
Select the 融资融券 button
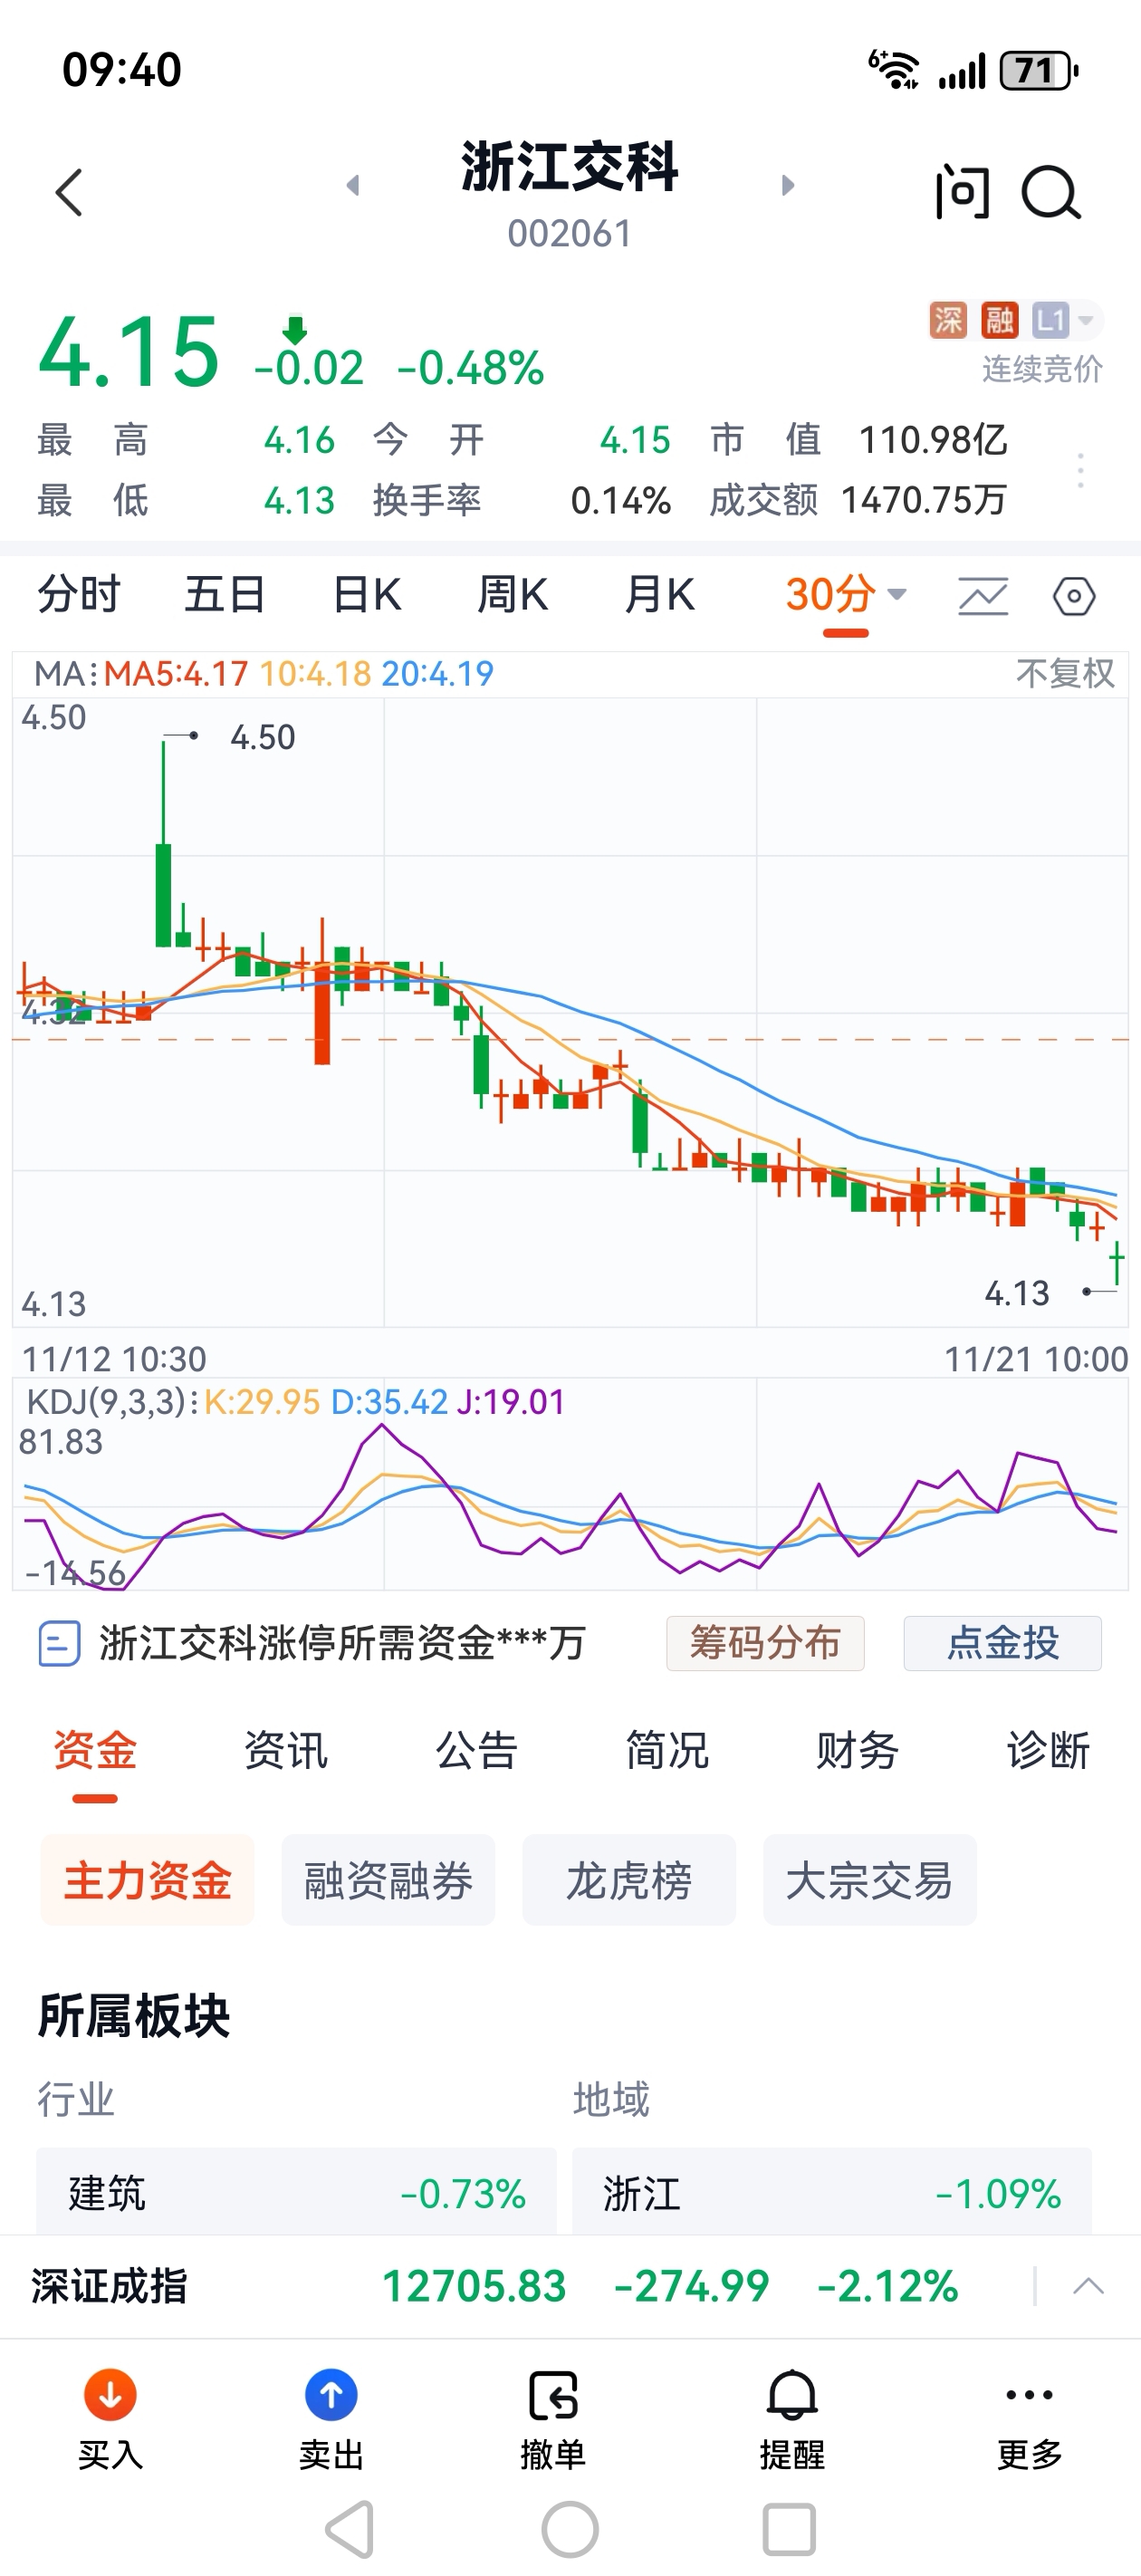point(388,1880)
